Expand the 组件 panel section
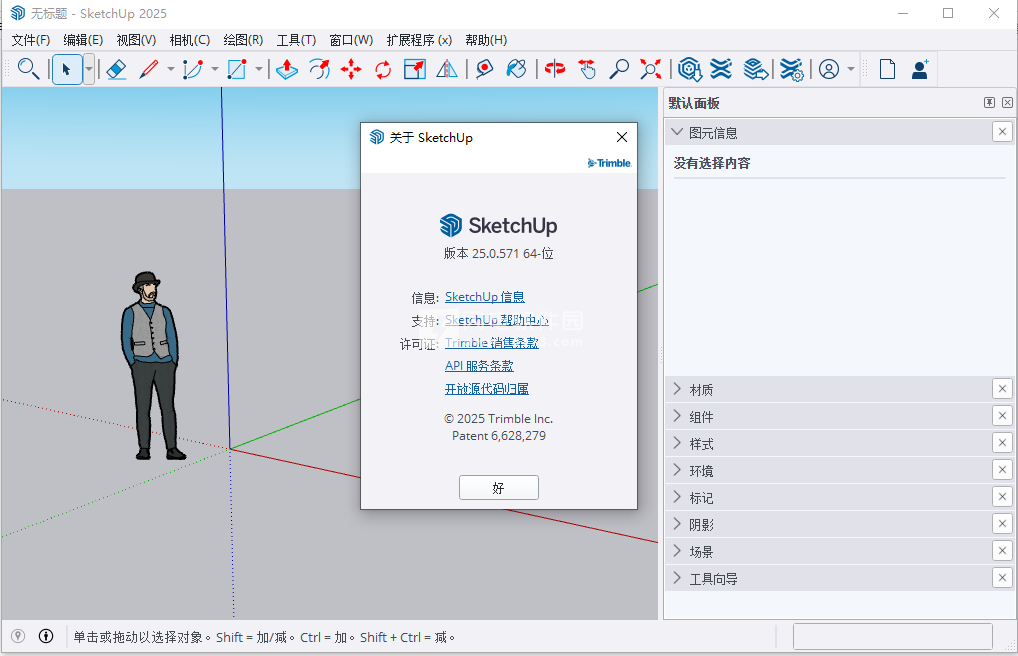The height and width of the screenshot is (656, 1018). click(x=677, y=416)
